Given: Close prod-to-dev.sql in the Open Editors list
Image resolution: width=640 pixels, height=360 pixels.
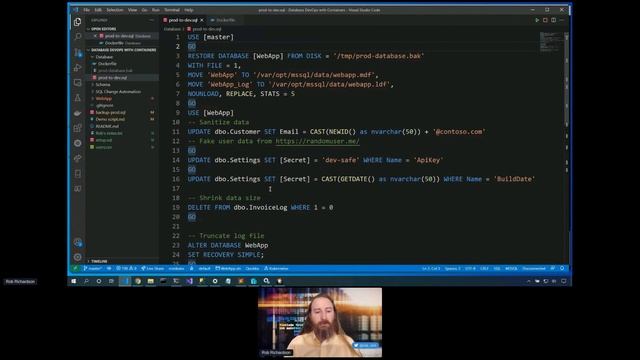Looking at the screenshot, I should [x=95, y=36].
